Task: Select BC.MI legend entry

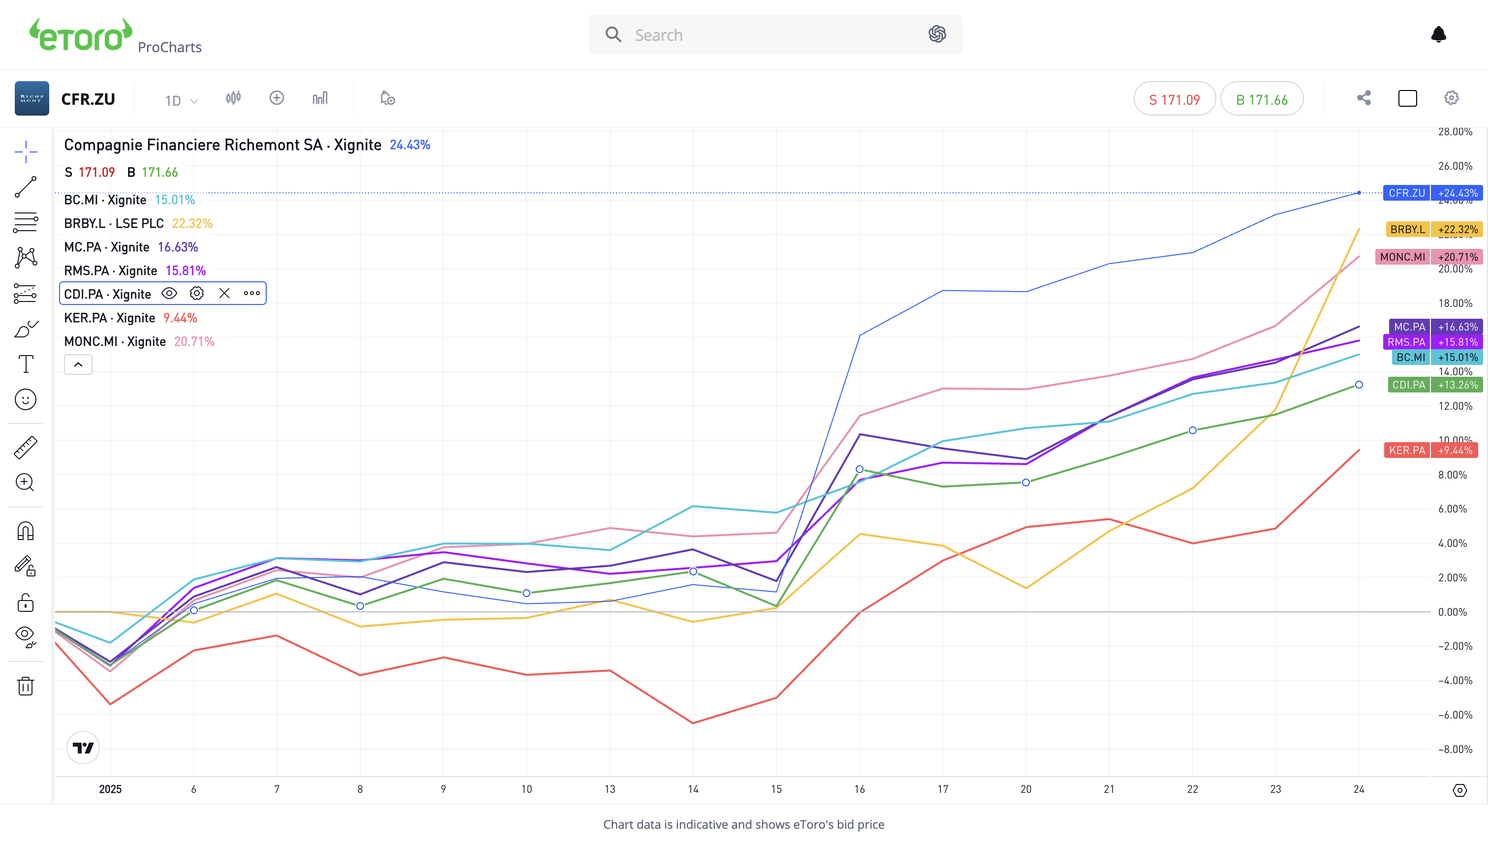Action: point(105,200)
